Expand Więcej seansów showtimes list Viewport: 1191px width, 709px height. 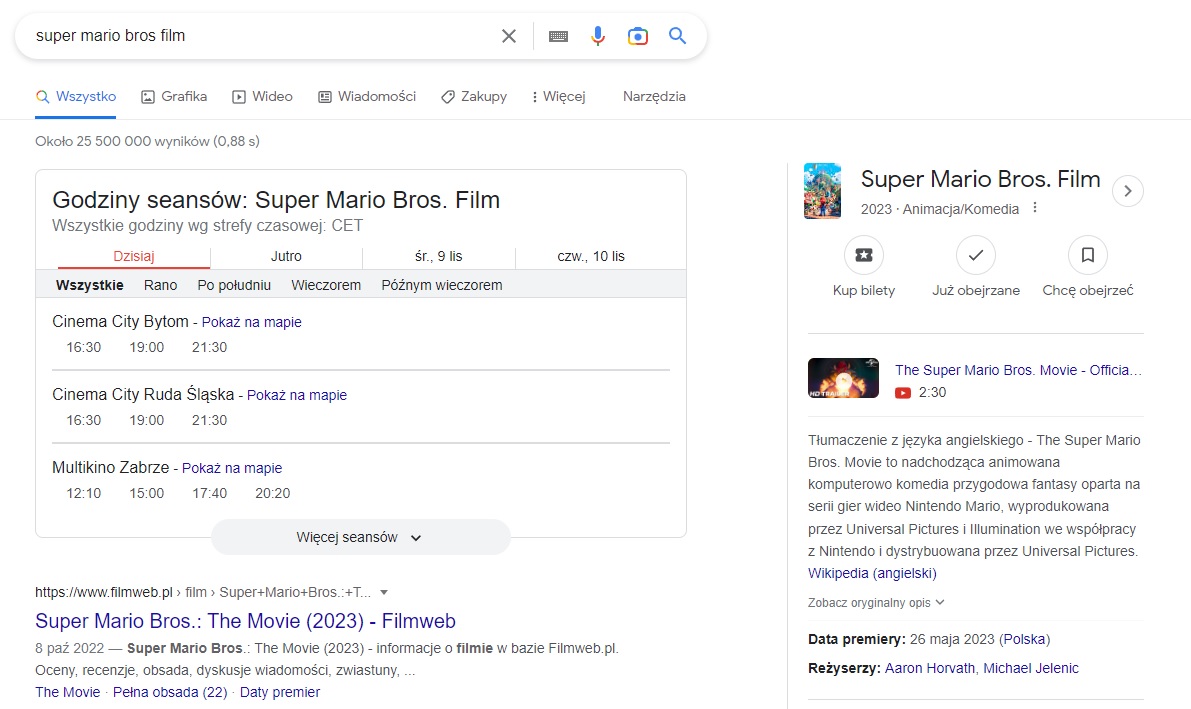[x=360, y=537]
